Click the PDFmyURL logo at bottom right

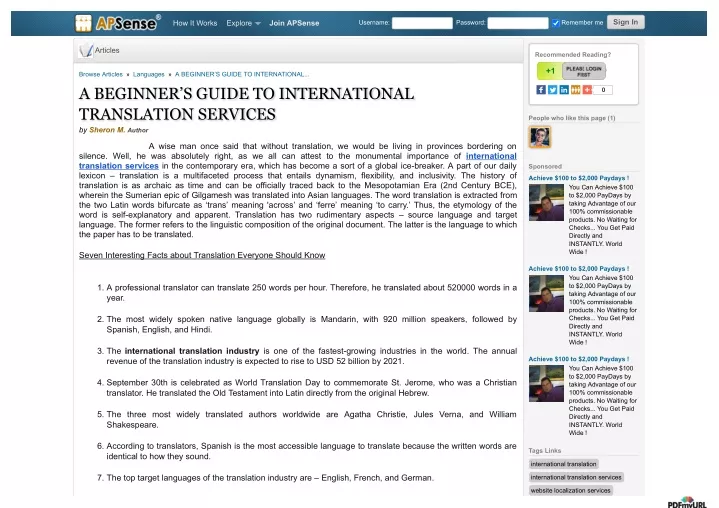coord(687,502)
